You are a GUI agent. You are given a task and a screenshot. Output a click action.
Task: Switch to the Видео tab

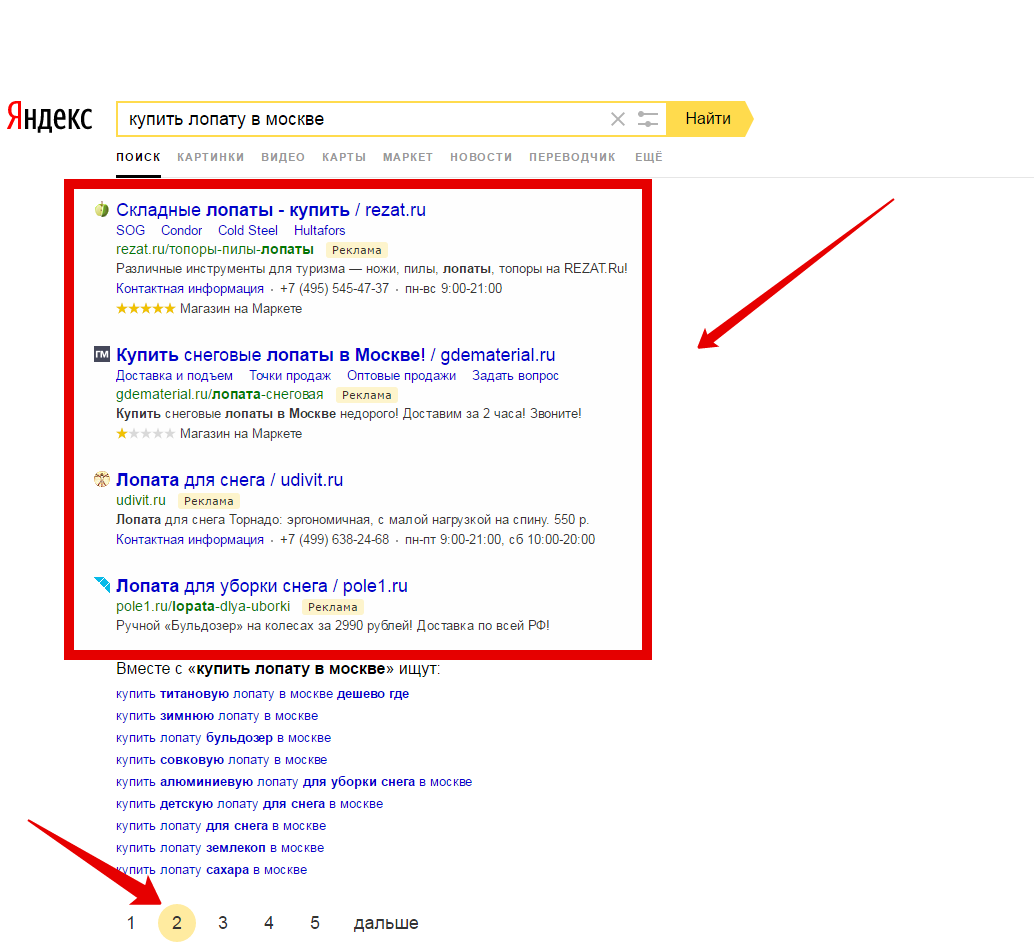pyautogui.click(x=283, y=157)
